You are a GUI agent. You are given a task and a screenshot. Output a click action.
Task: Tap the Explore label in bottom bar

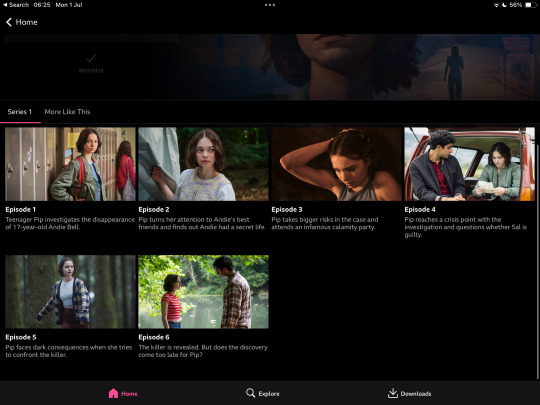(x=269, y=394)
